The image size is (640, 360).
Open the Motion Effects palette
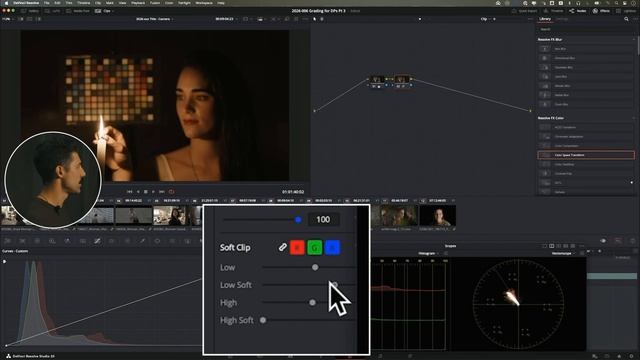pos(82,241)
